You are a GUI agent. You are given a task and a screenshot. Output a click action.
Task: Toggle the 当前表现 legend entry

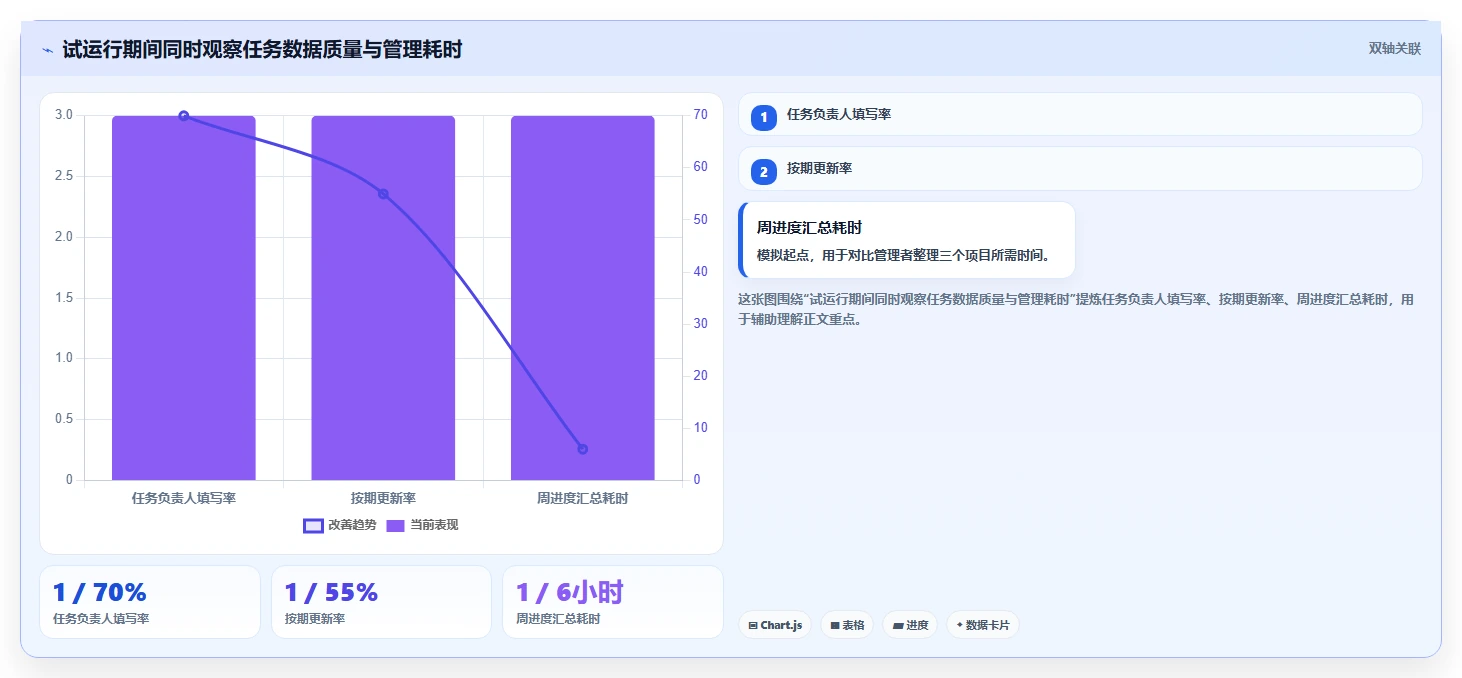click(x=422, y=525)
